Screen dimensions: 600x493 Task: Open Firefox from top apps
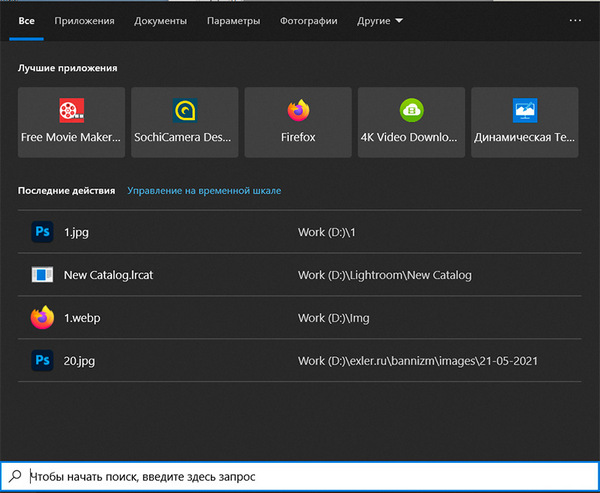tap(298, 122)
